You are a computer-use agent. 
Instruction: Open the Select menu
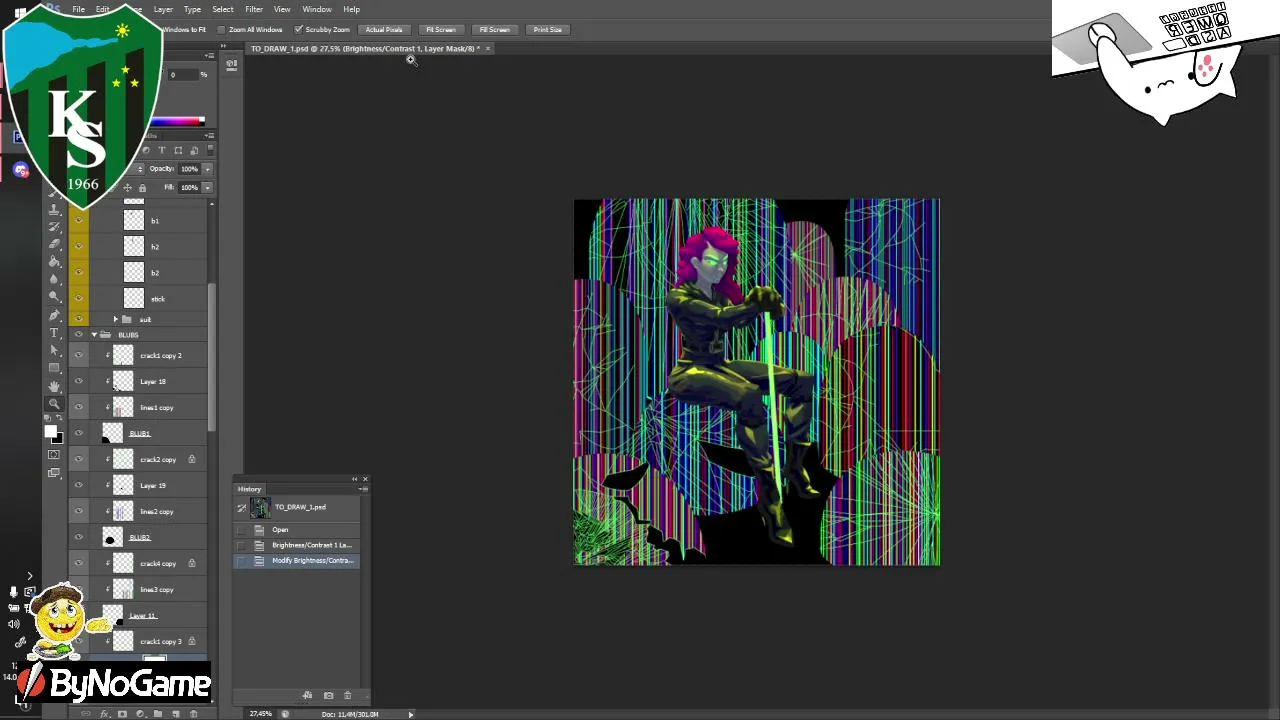click(223, 9)
